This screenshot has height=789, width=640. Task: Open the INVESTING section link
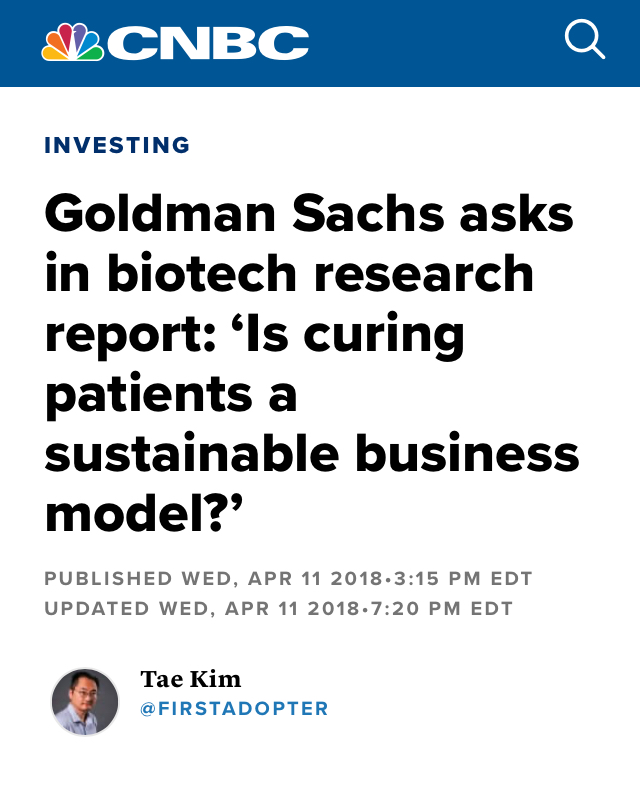click(x=117, y=145)
